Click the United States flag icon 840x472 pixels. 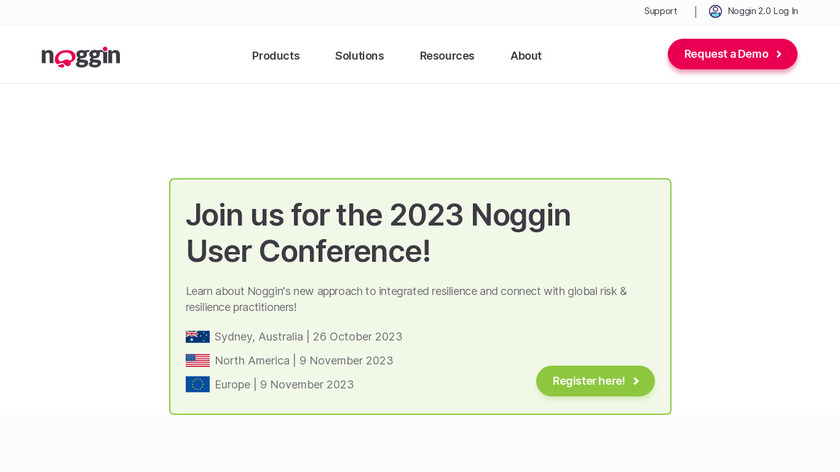pos(197,361)
